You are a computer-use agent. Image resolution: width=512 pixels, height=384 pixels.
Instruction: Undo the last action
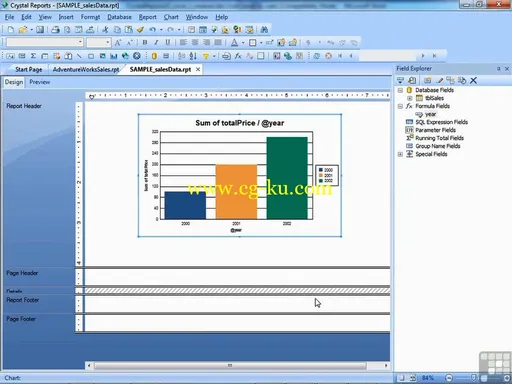coord(152,30)
